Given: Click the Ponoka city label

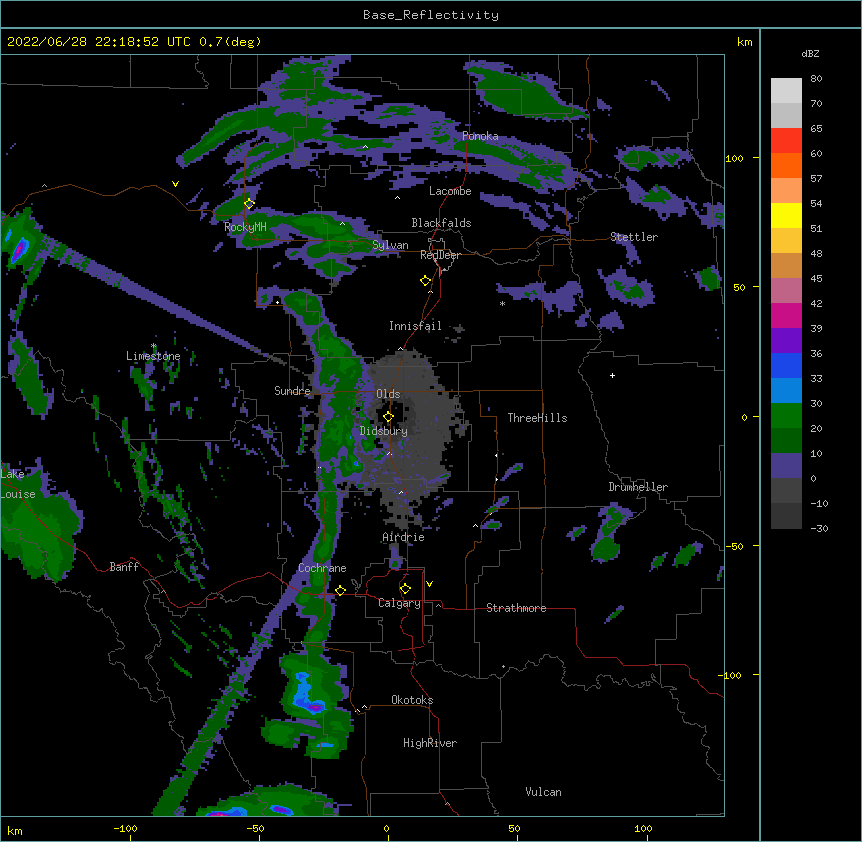Looking at the screenshot, I should point(480,136).
